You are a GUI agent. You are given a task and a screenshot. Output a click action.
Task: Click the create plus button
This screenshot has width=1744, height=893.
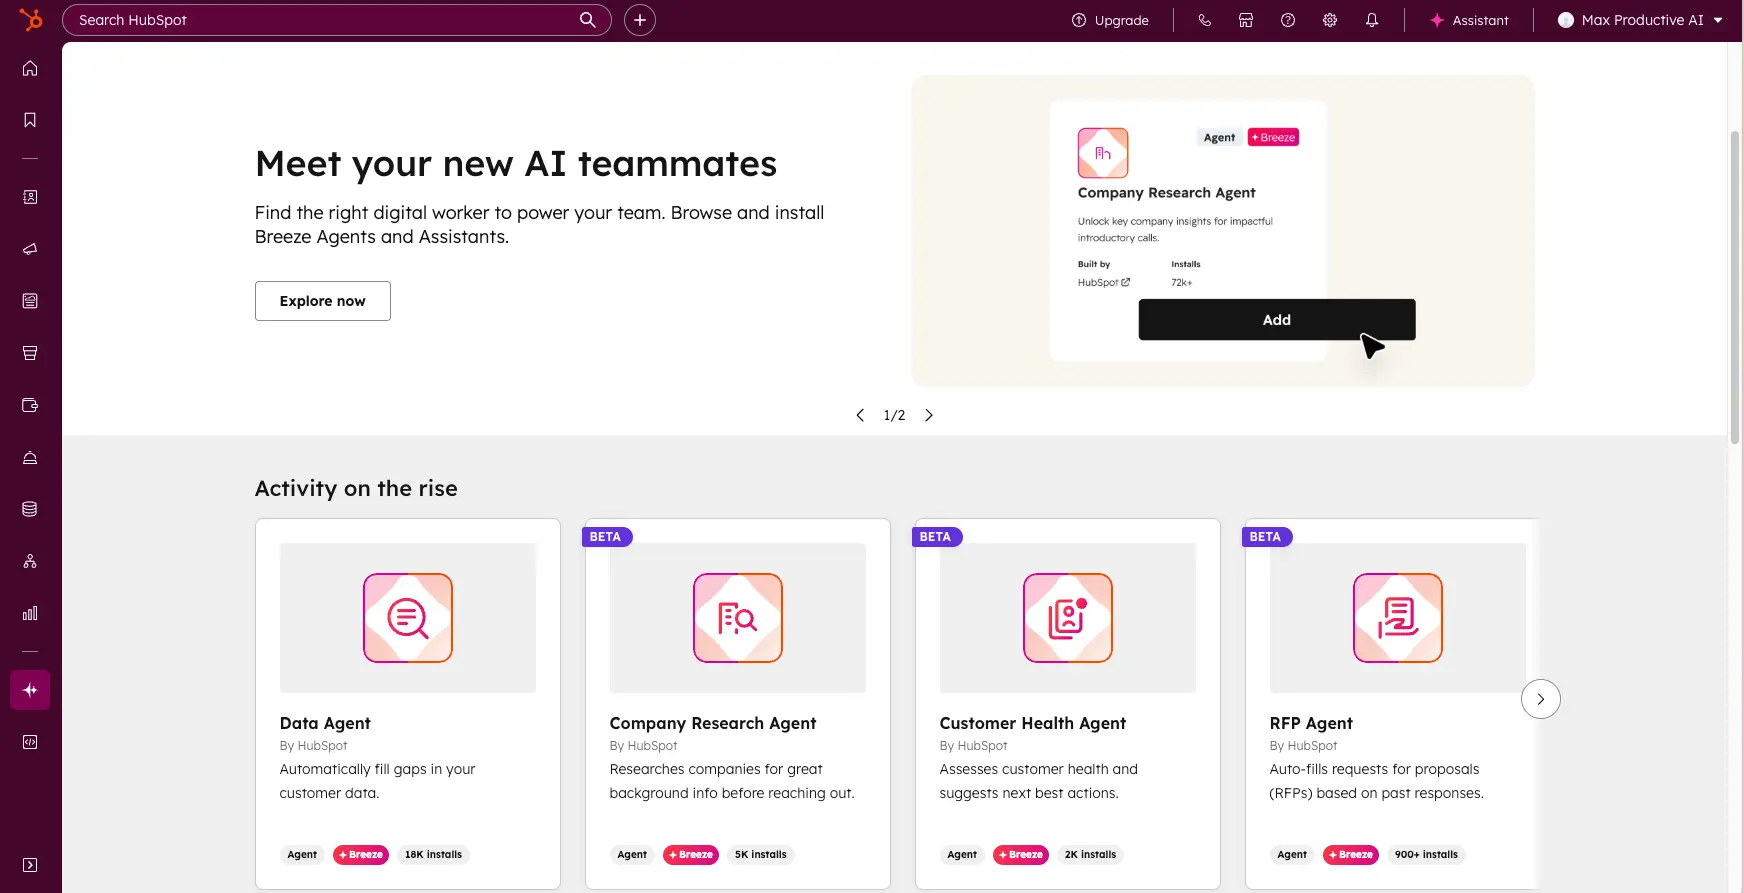click(640, 20)
